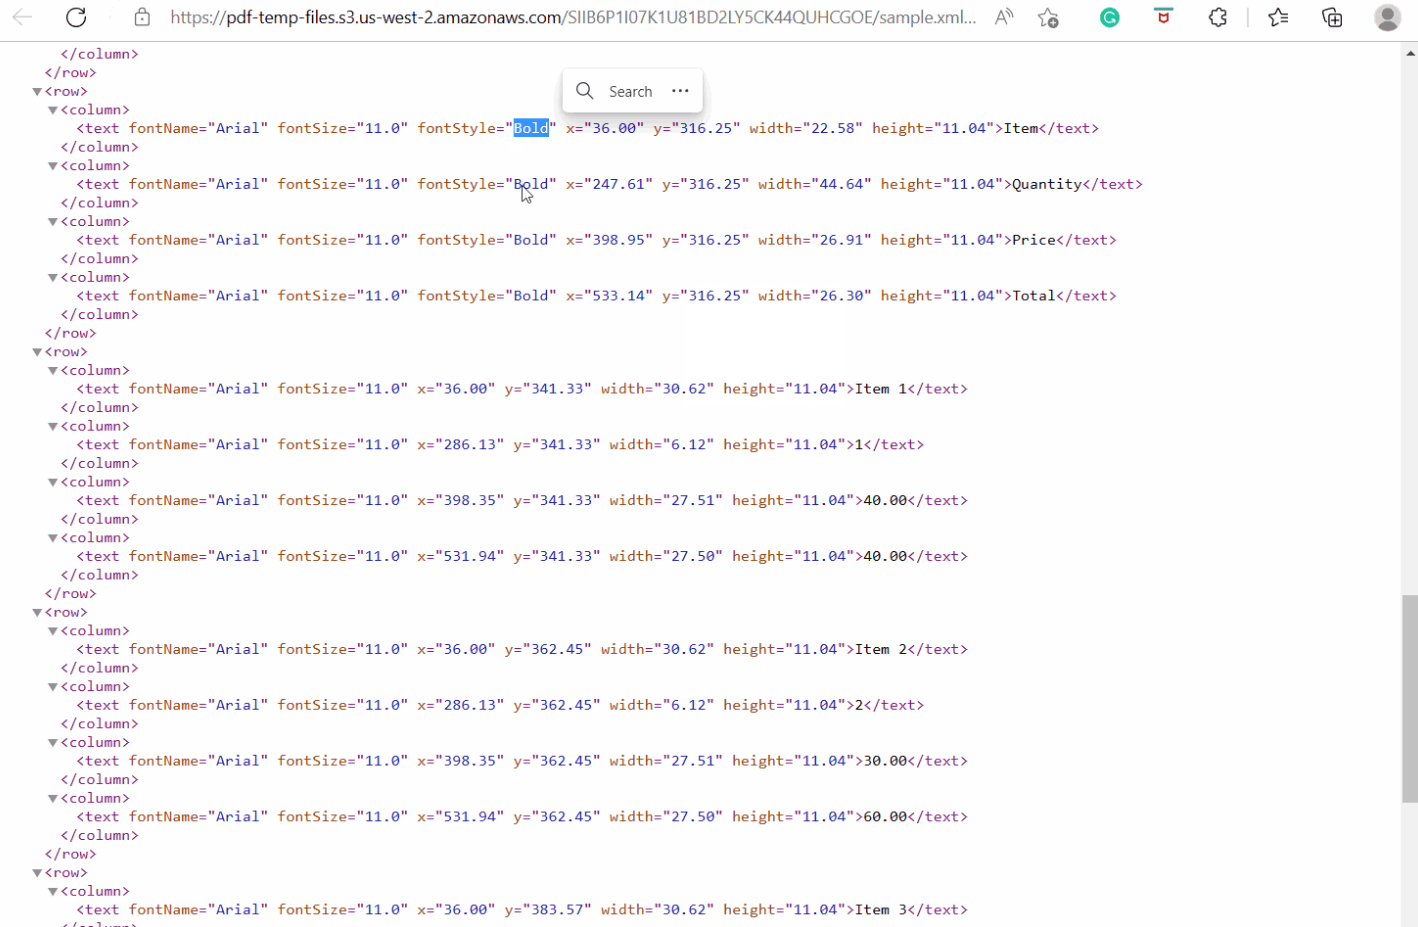Collapse the row with Item 2 data

37,611
